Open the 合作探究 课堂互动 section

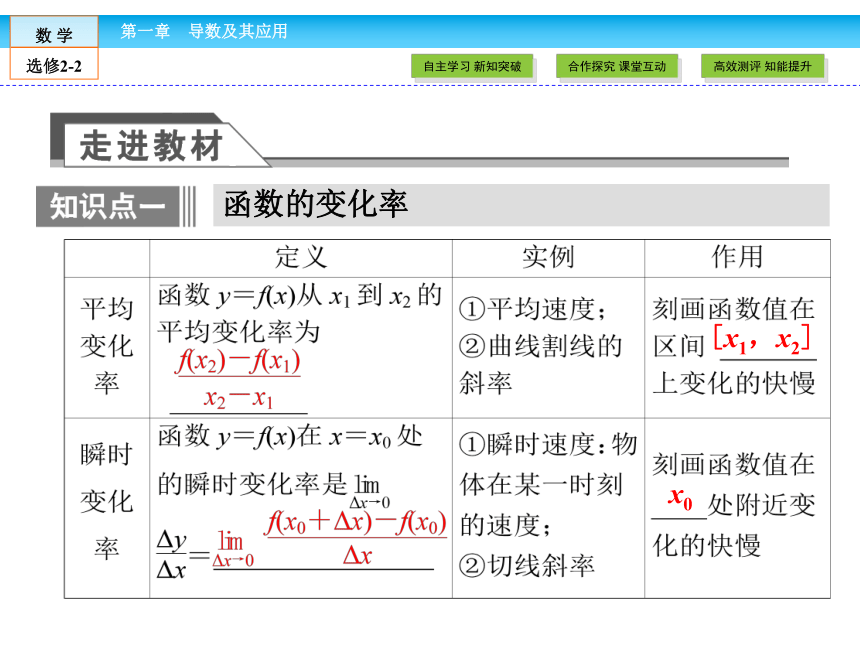617,66
